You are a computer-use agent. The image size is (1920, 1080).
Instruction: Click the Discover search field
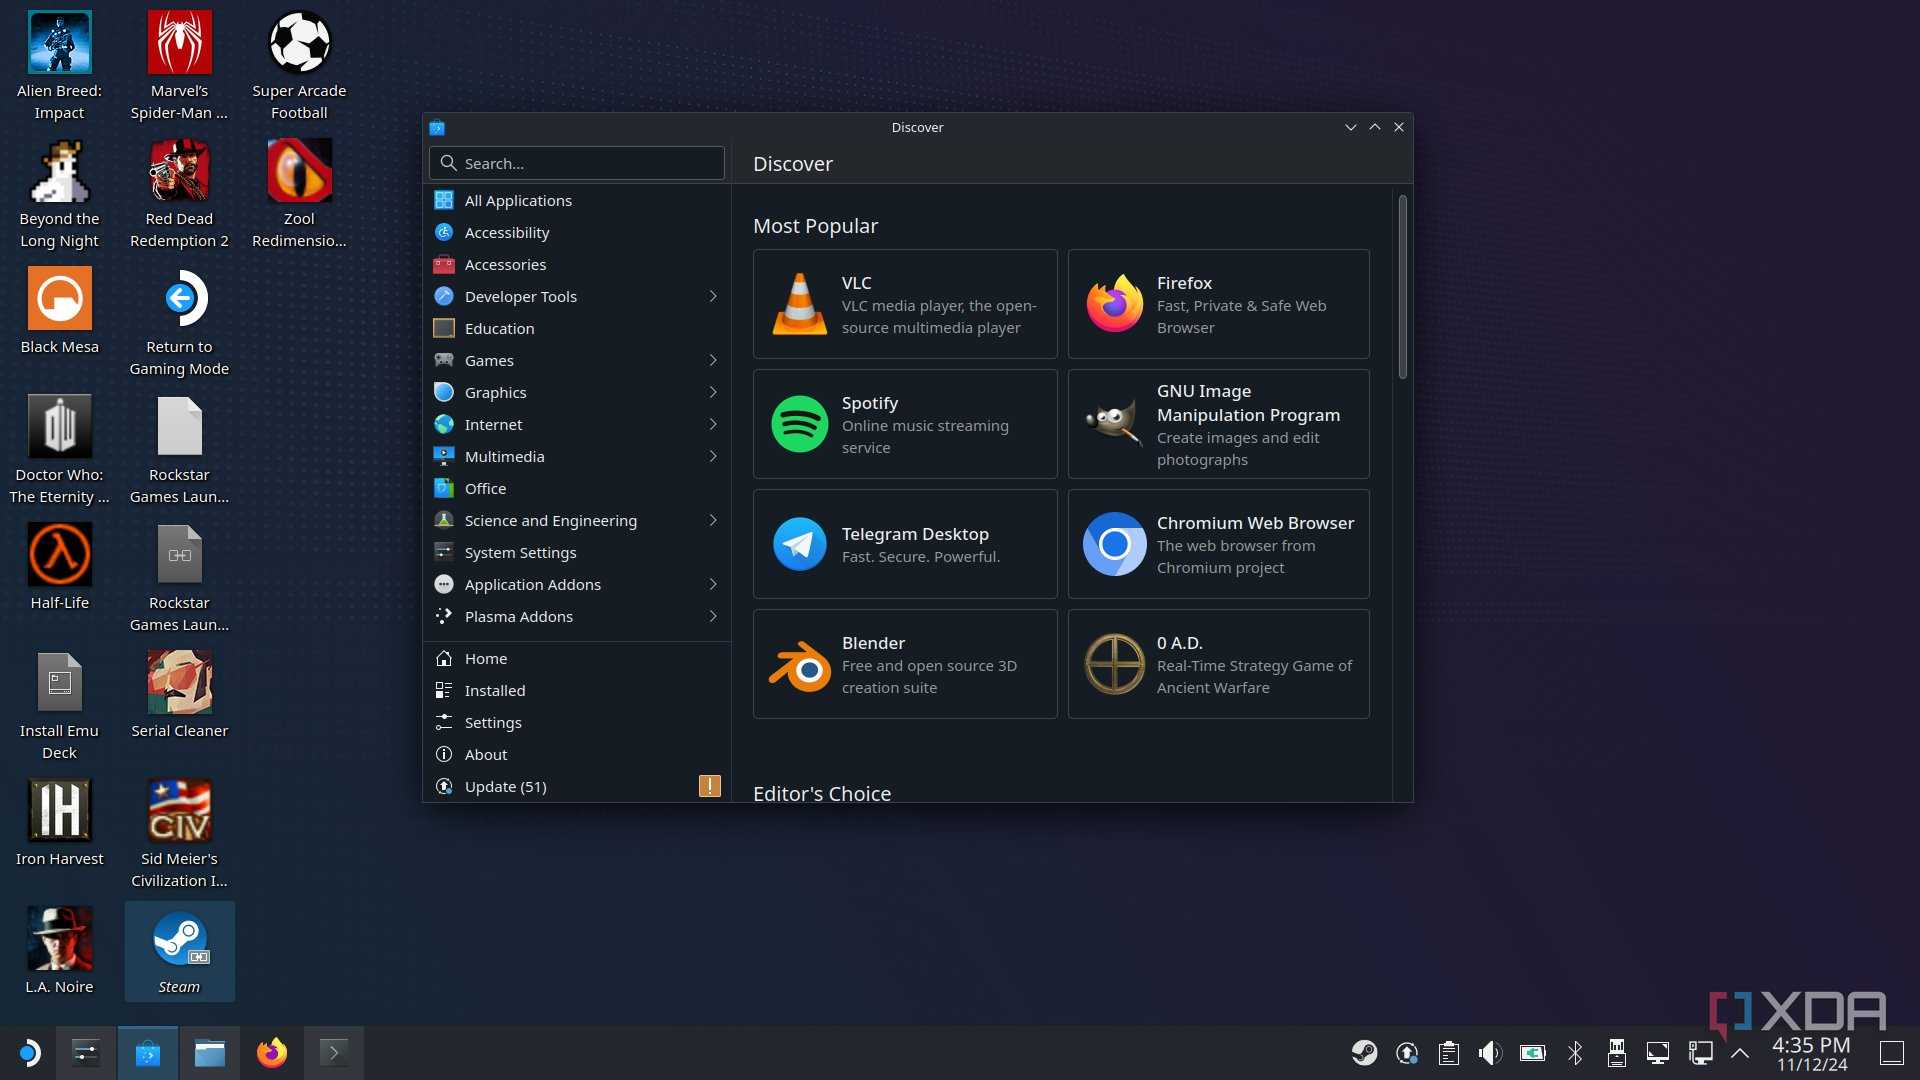[x=577, y=163]
